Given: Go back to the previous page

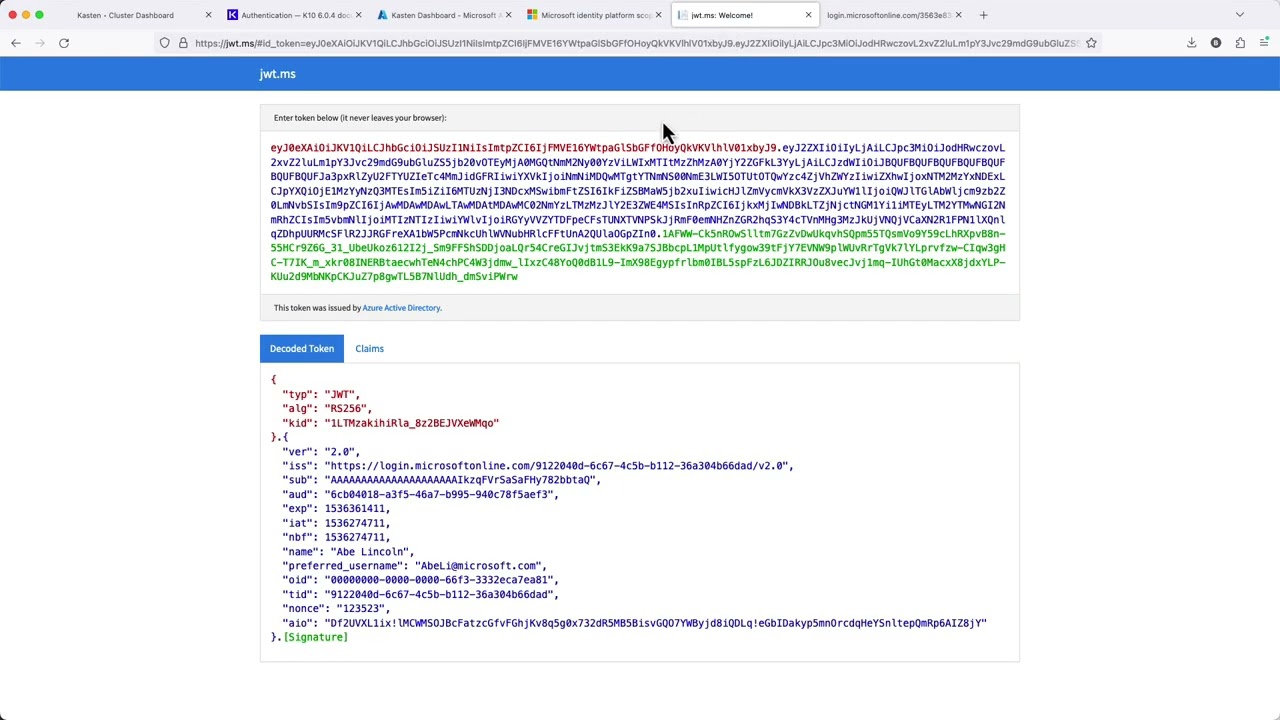Looking at the screenshot, I should [16, 43].
